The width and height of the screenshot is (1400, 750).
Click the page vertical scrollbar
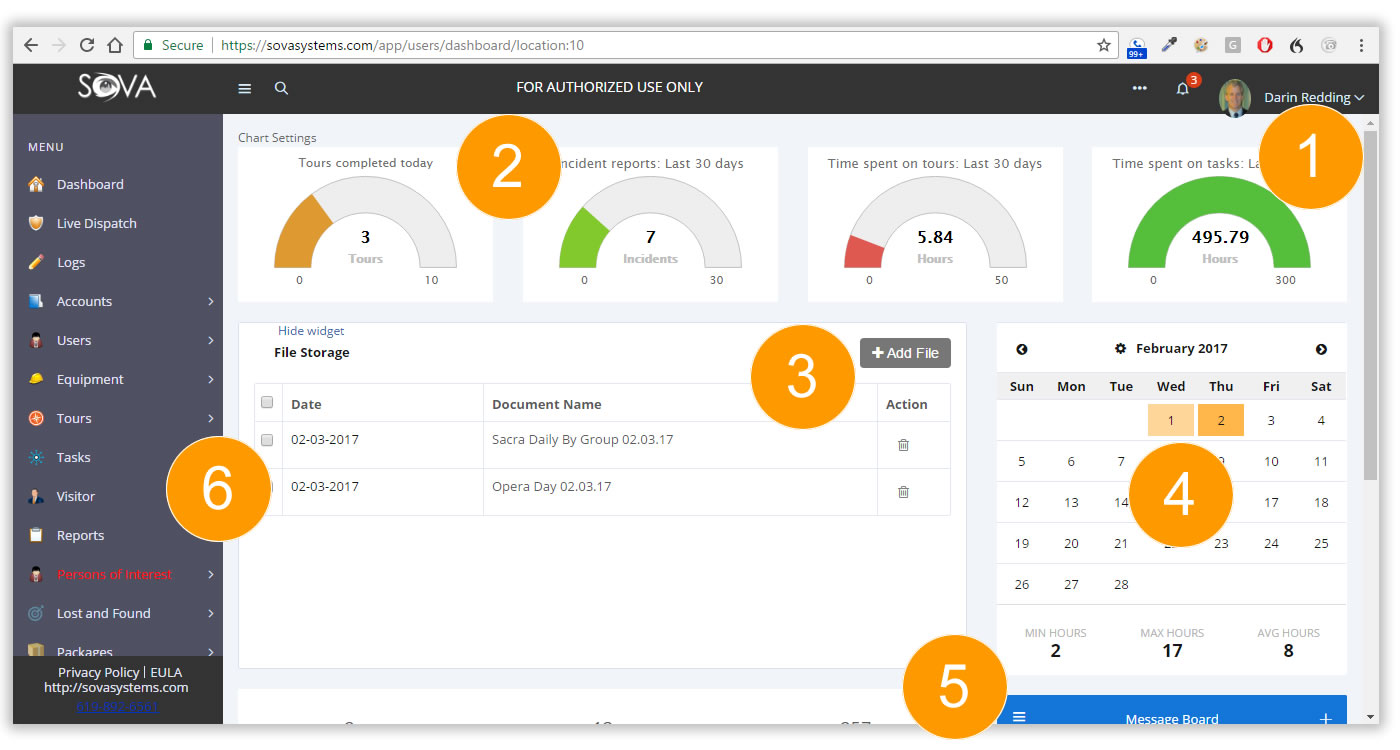click(x=1372, y=300)
